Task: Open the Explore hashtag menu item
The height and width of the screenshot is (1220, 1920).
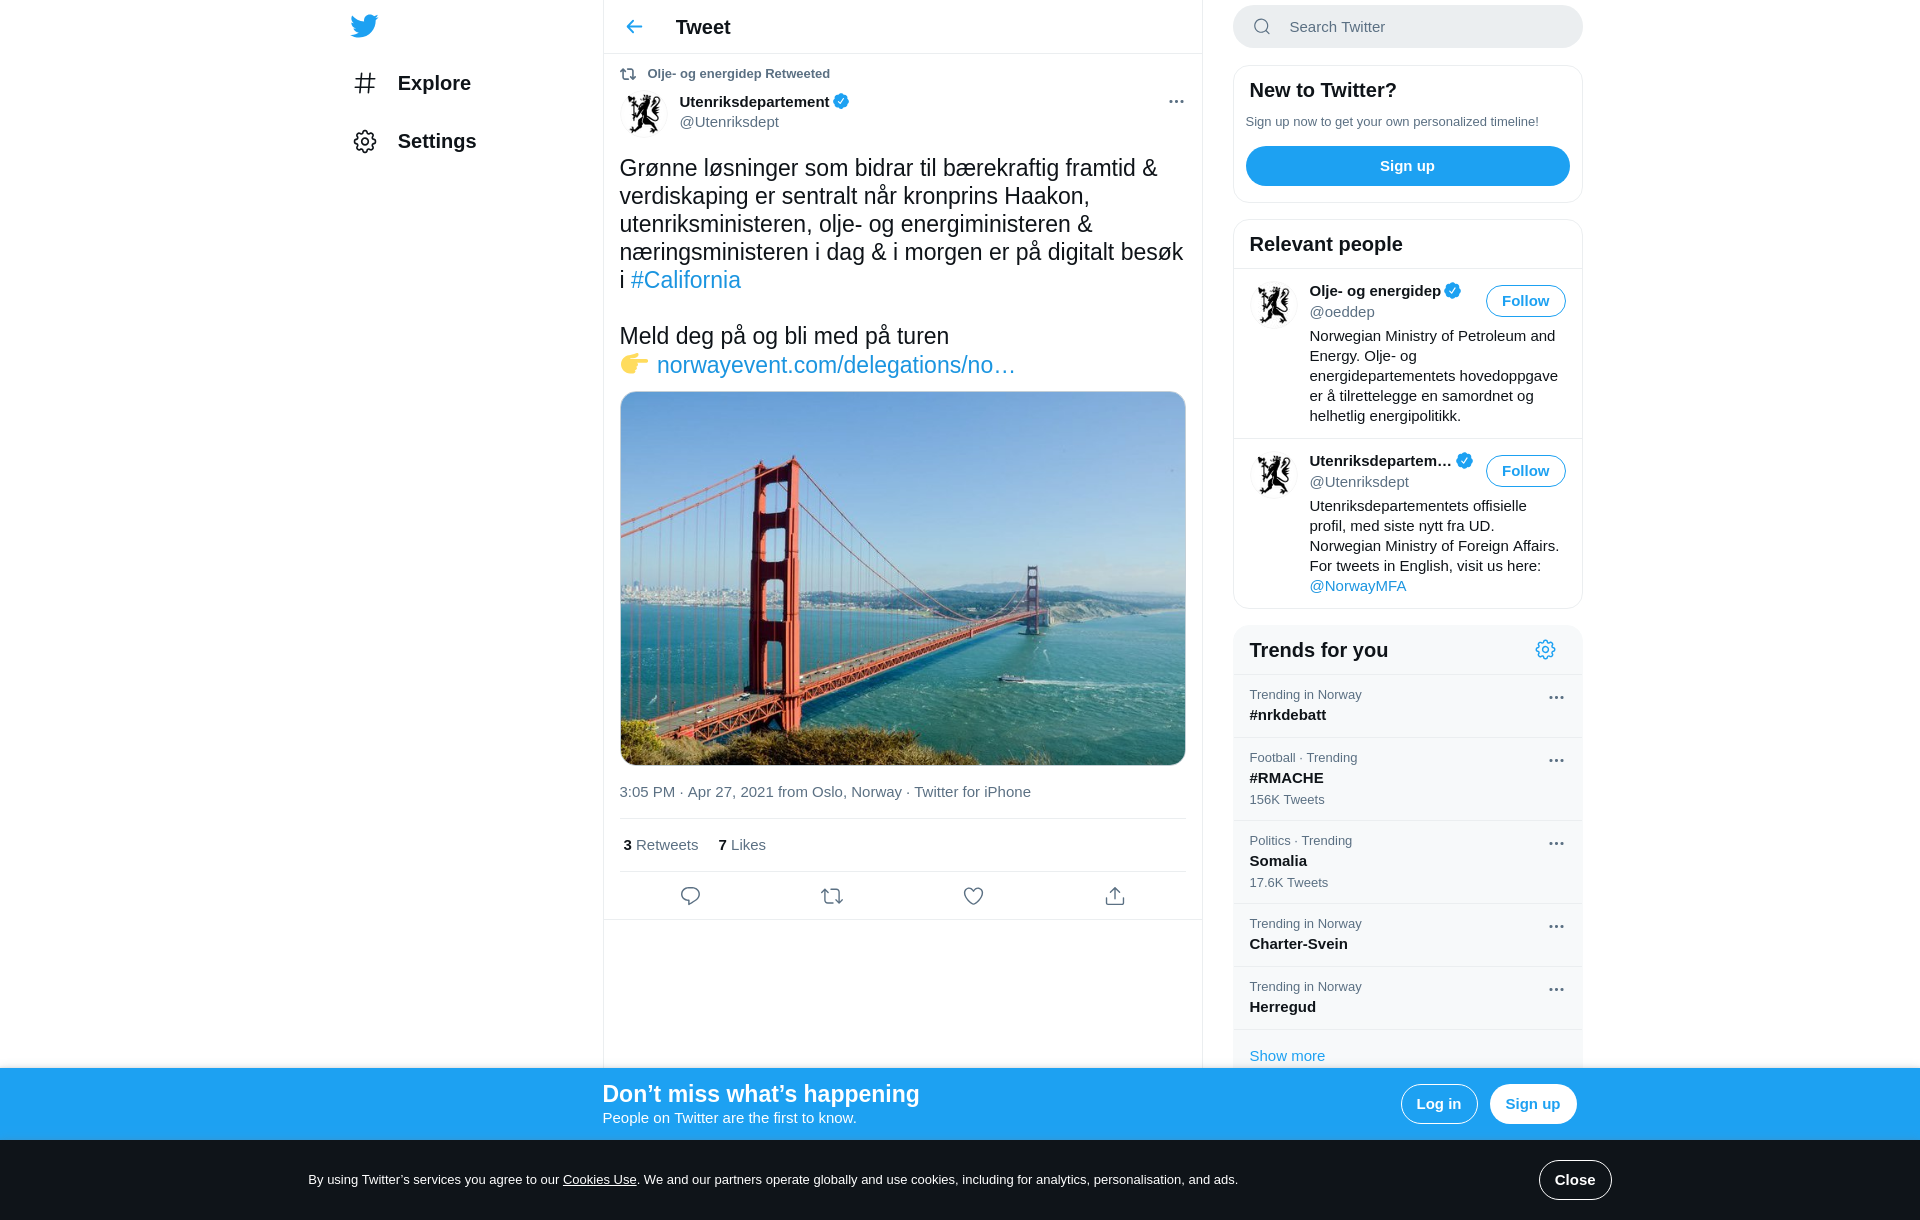Action: pos(412,83)
